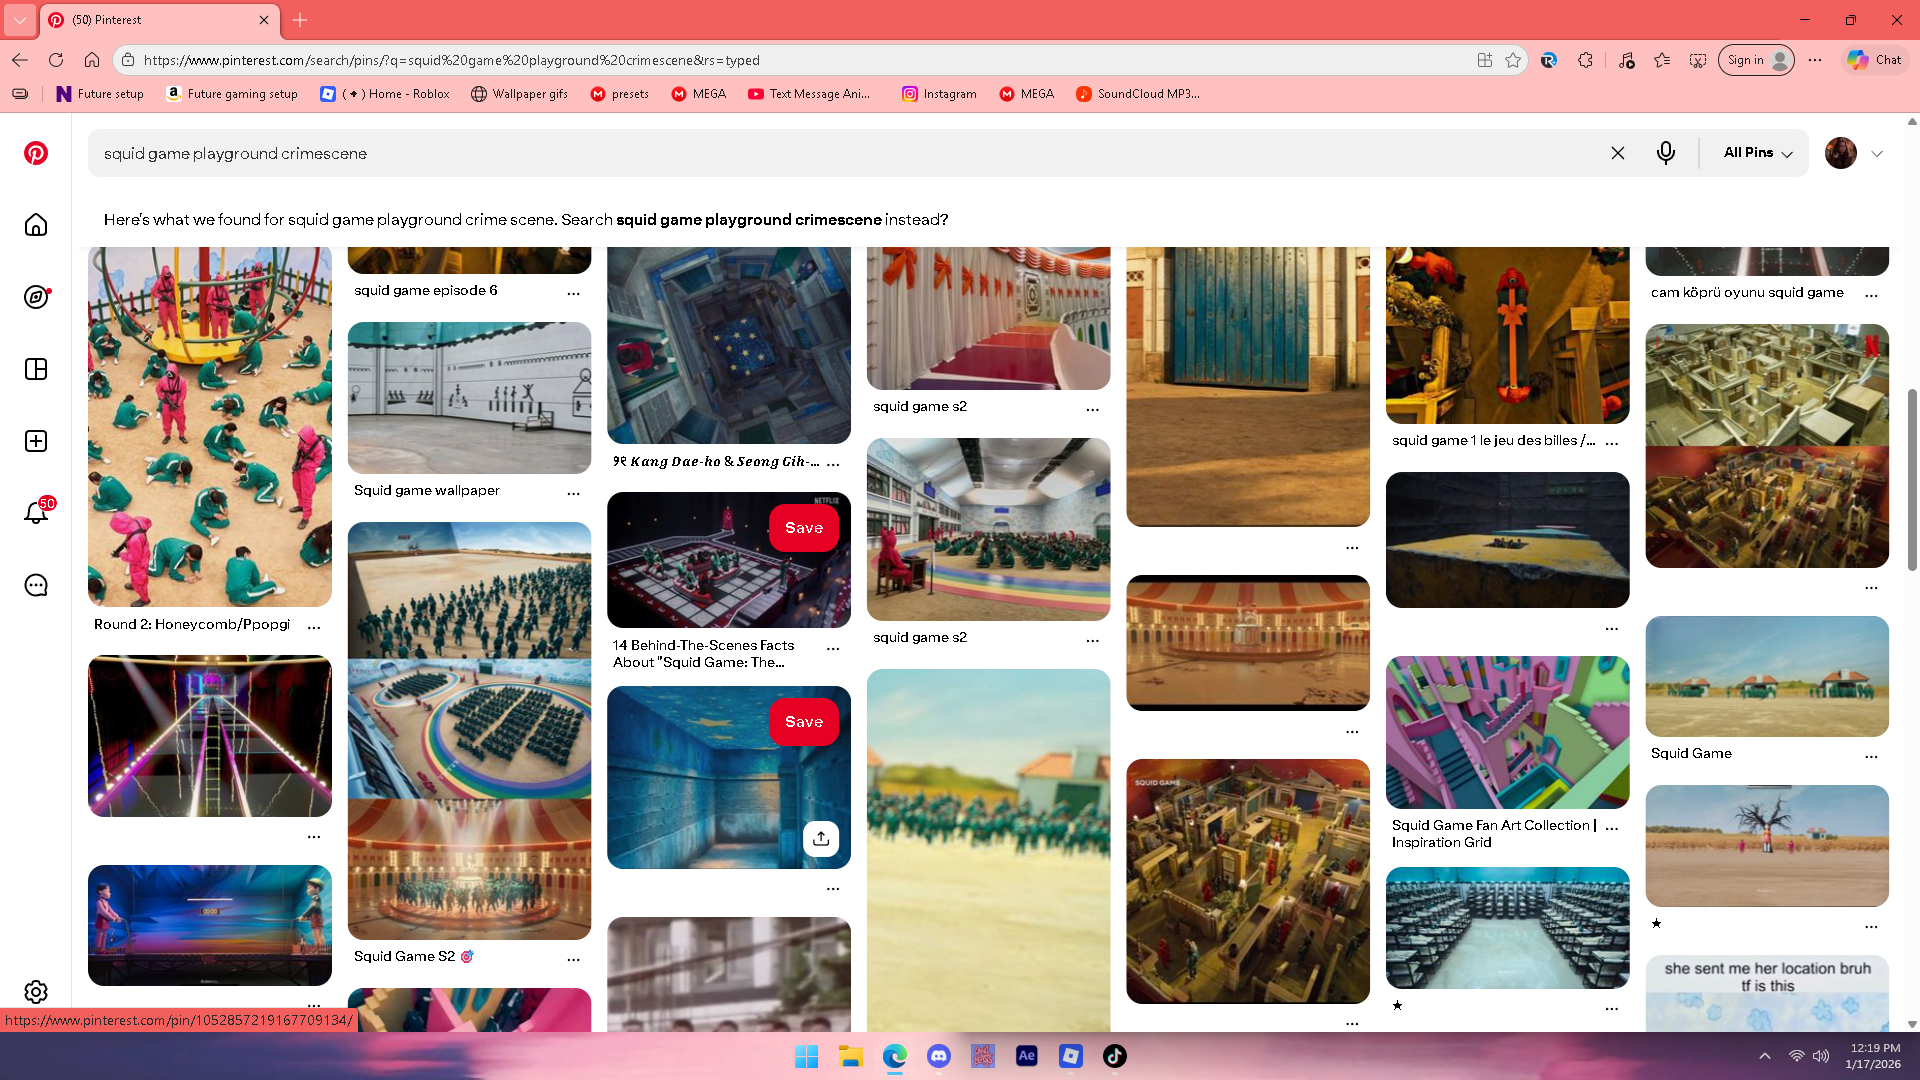Open the Wallpaper gifs bookmark
This screenshot has width=1920, height=1080.
[x=519, y=94]
